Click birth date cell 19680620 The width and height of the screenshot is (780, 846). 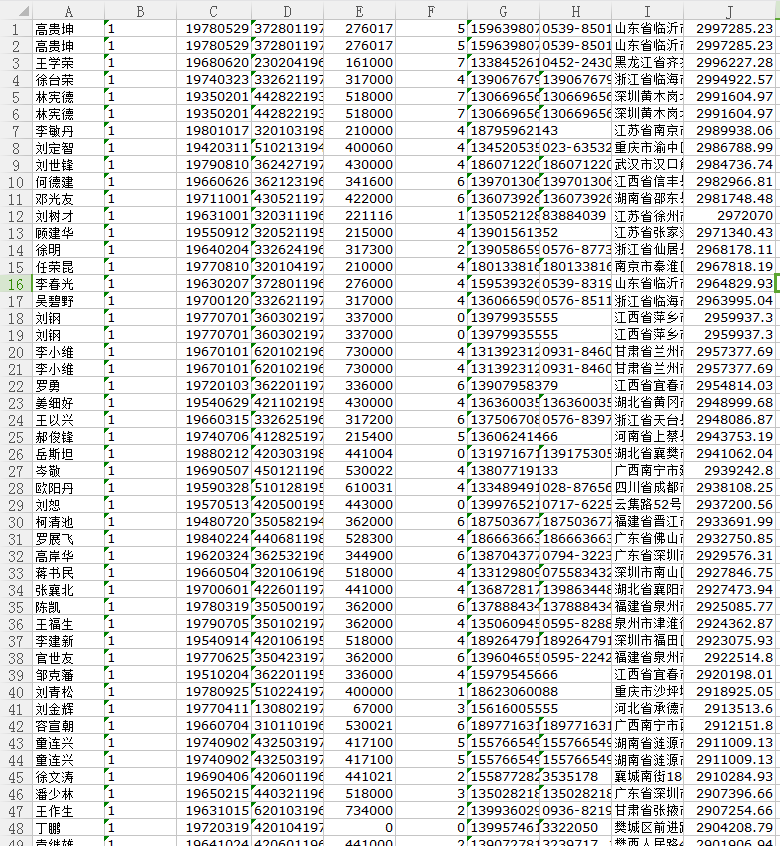click(214, 63)
